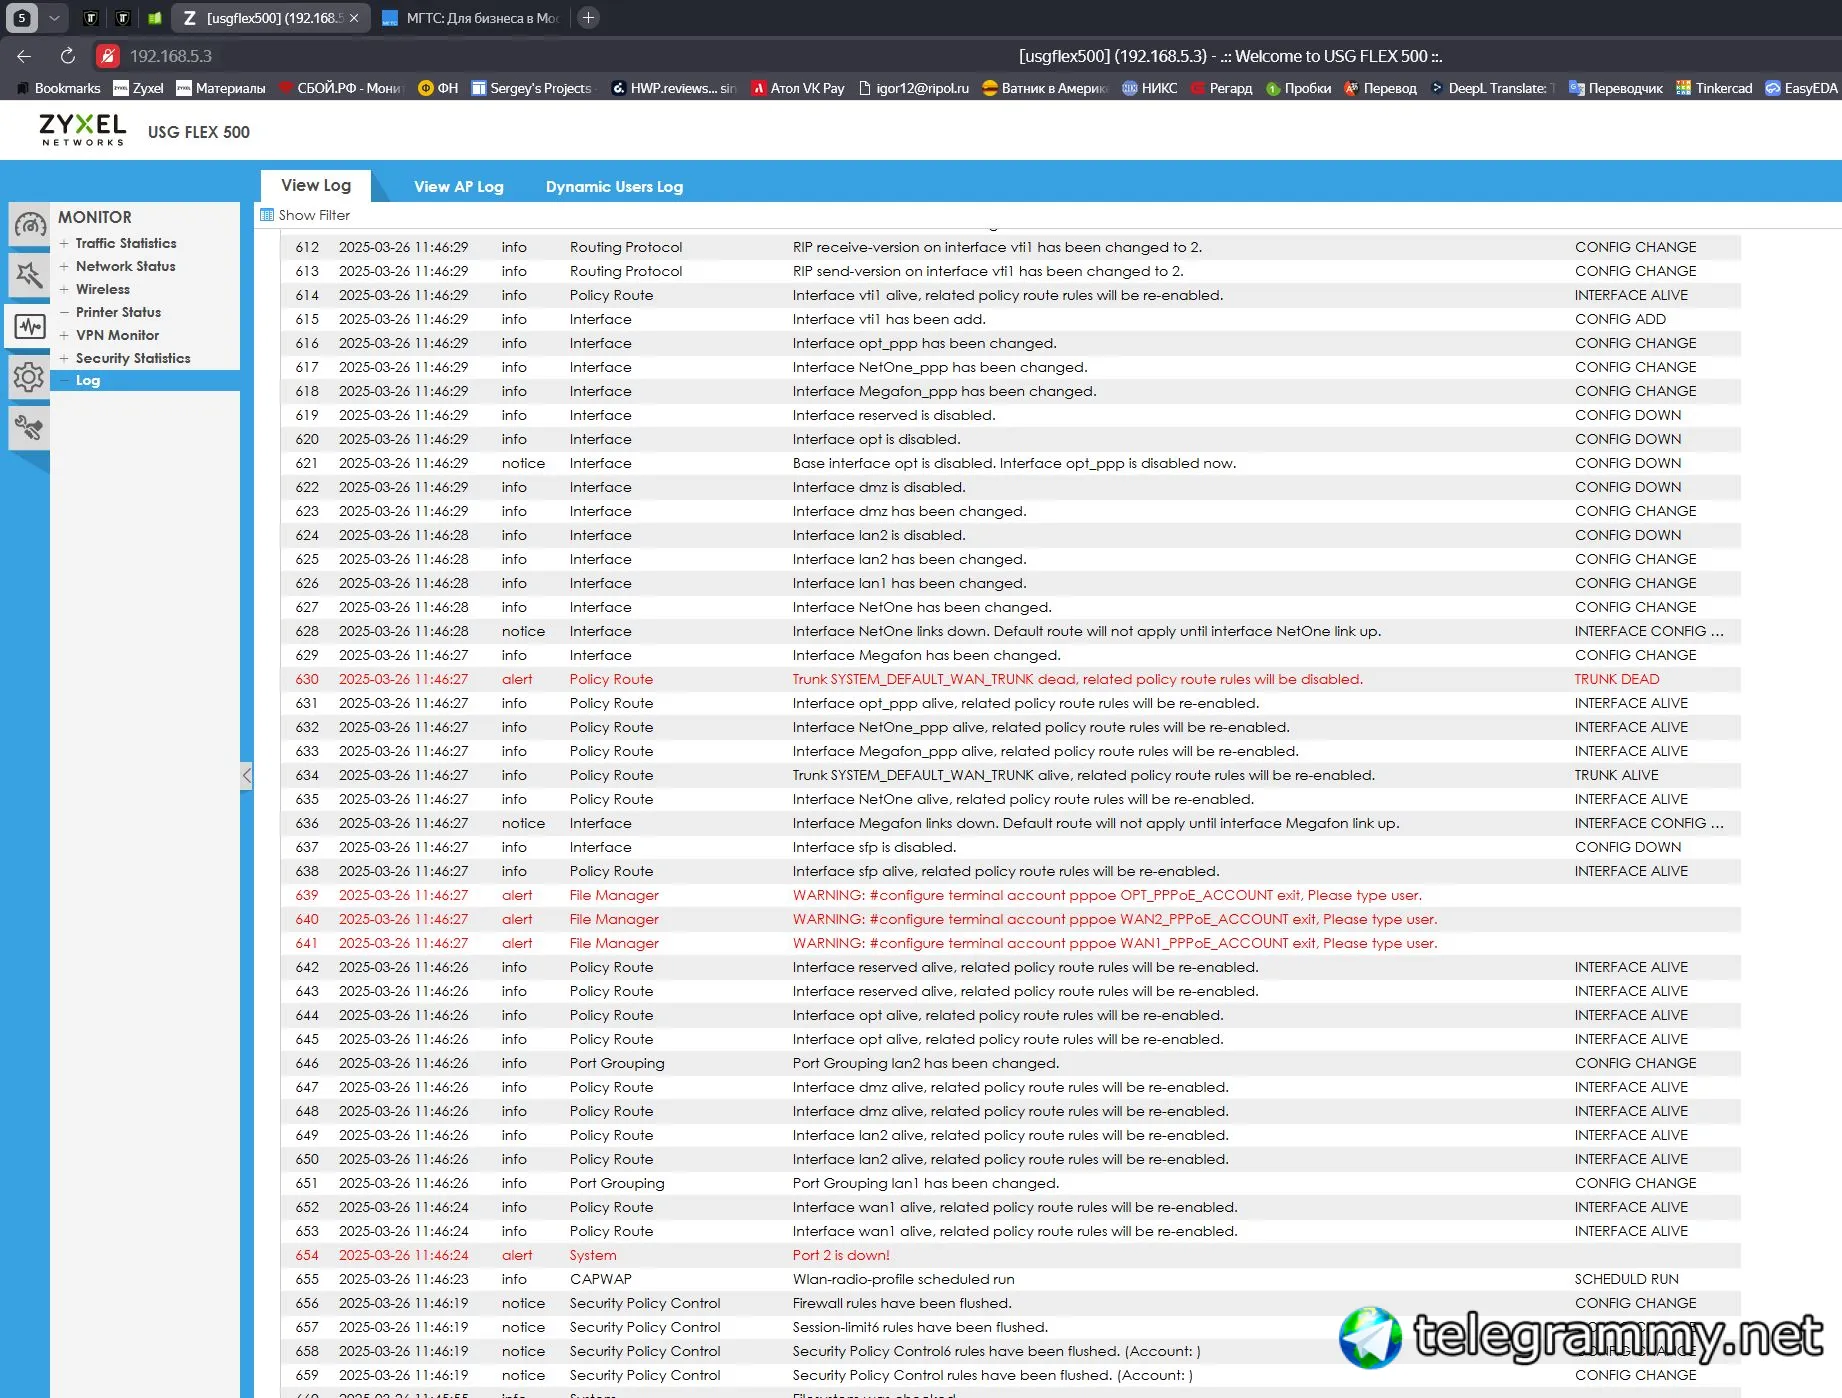Click the first pinned T browser tab
This screenshot has width=1842, height=1398.
[90, 18]
